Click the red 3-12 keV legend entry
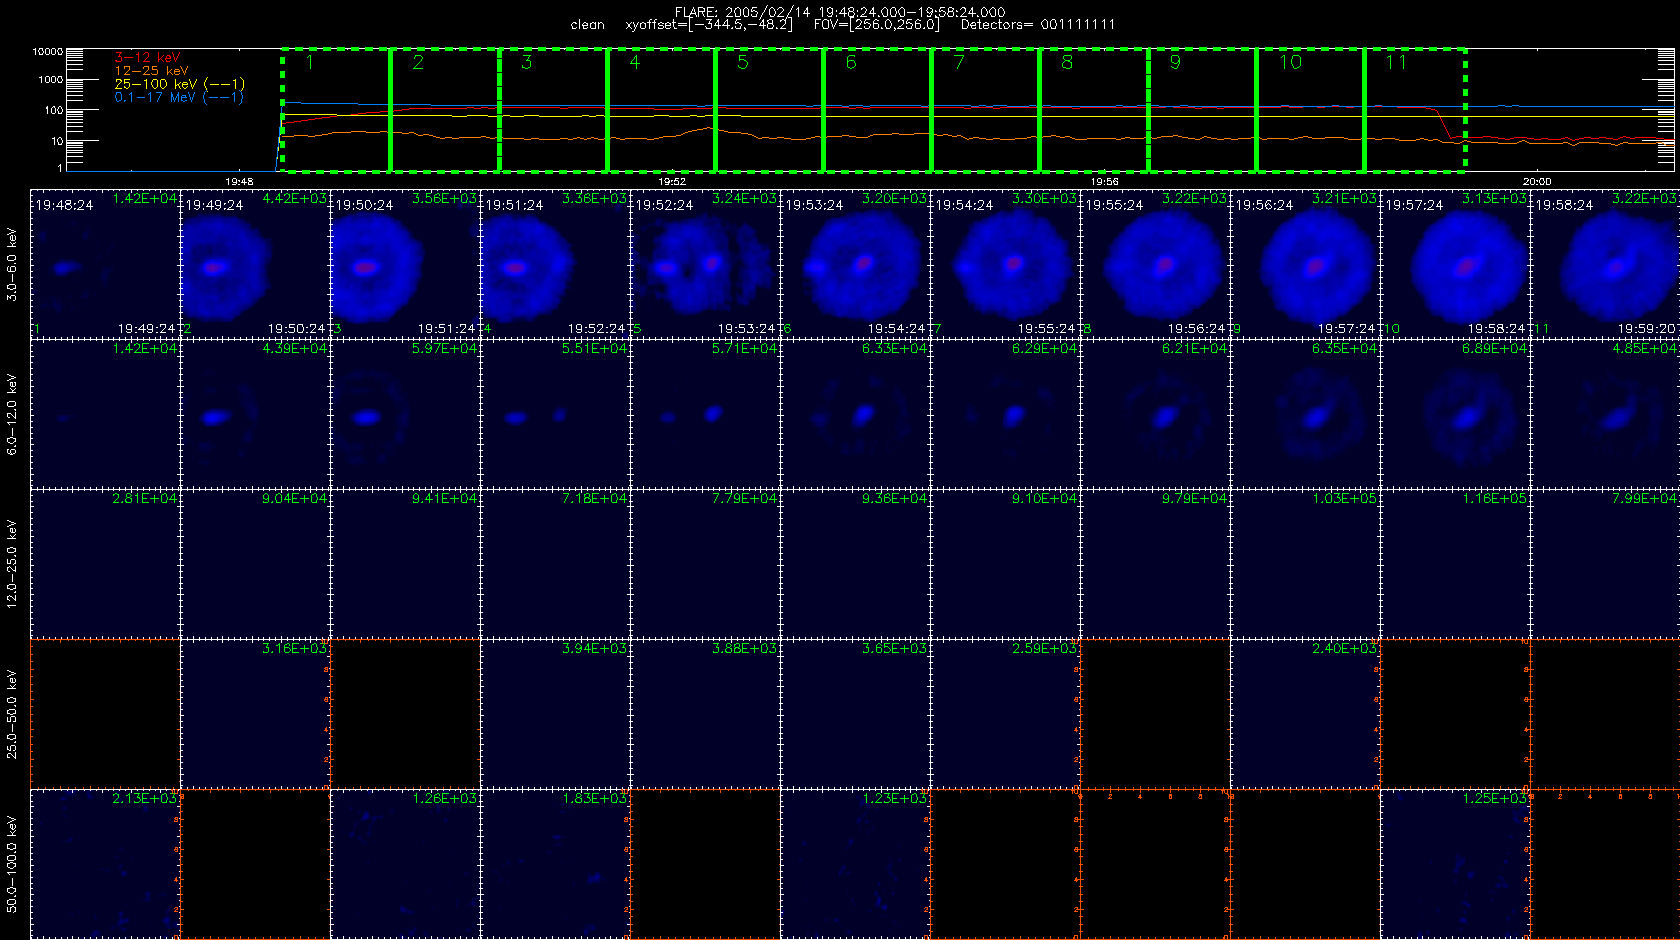Image resolution: width=1680 pixels, height=940 pixels. coord(147,58)
